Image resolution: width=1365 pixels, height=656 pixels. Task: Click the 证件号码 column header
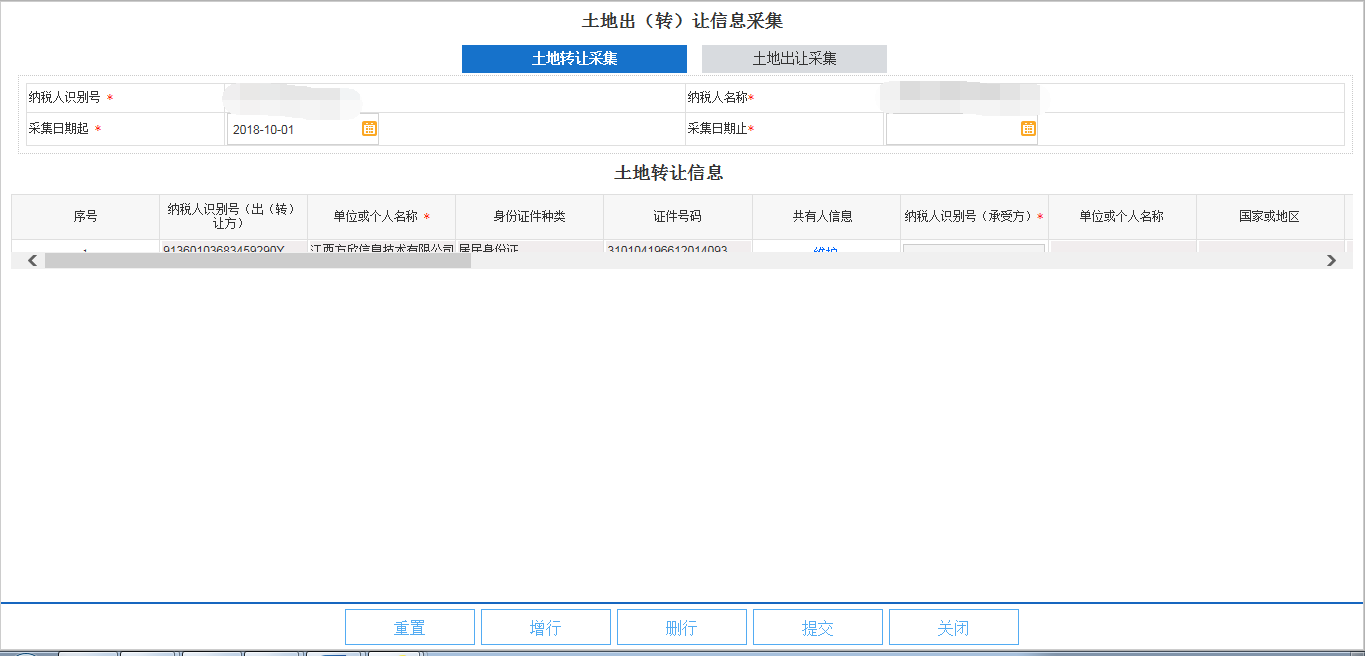pyautogui.click(x=678, y=216)
